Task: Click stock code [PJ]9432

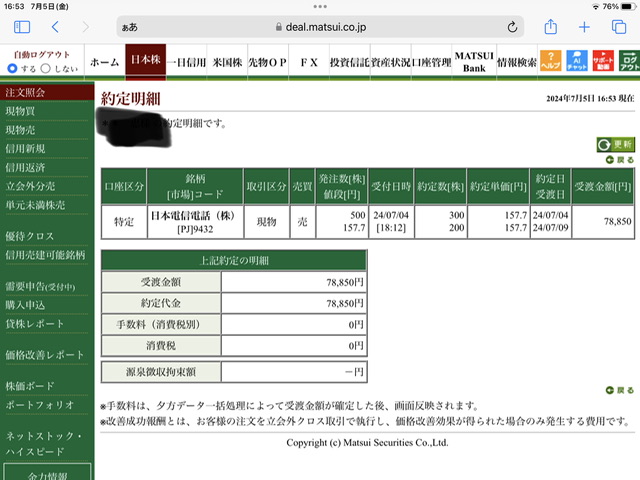Action: [195, 229]
